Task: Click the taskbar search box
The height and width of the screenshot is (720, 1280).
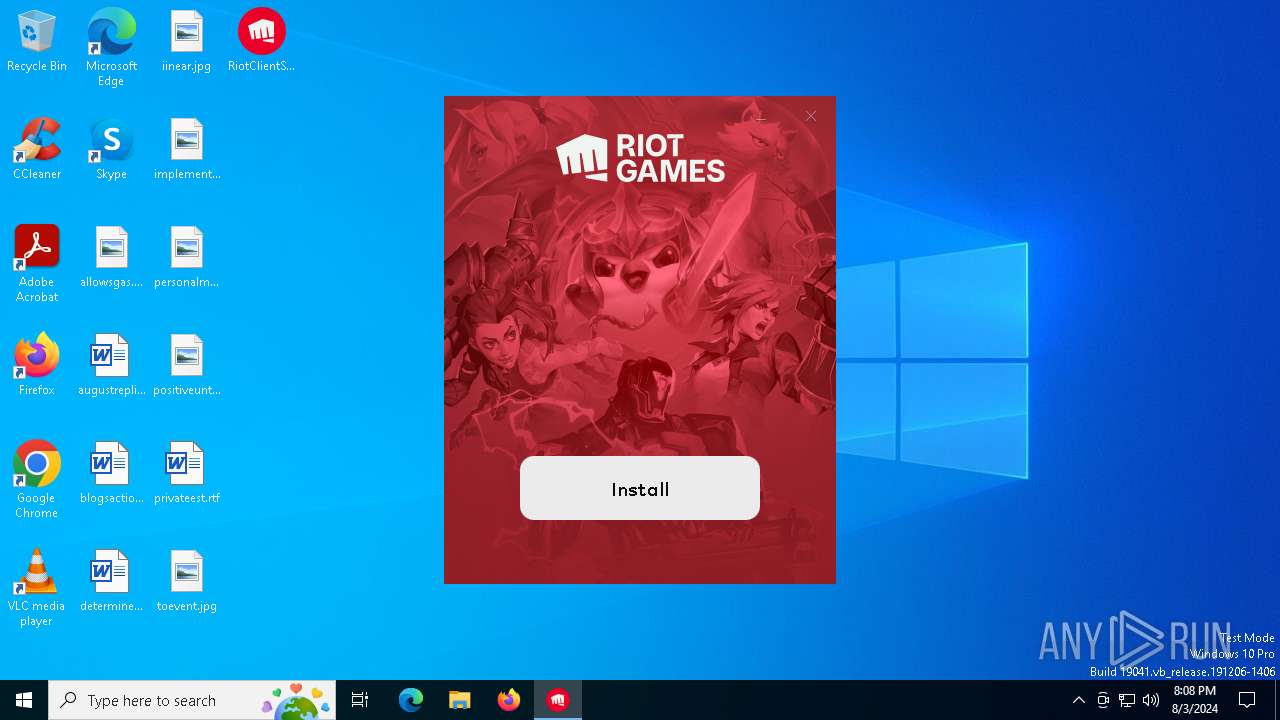Action: tap(192, 700)
